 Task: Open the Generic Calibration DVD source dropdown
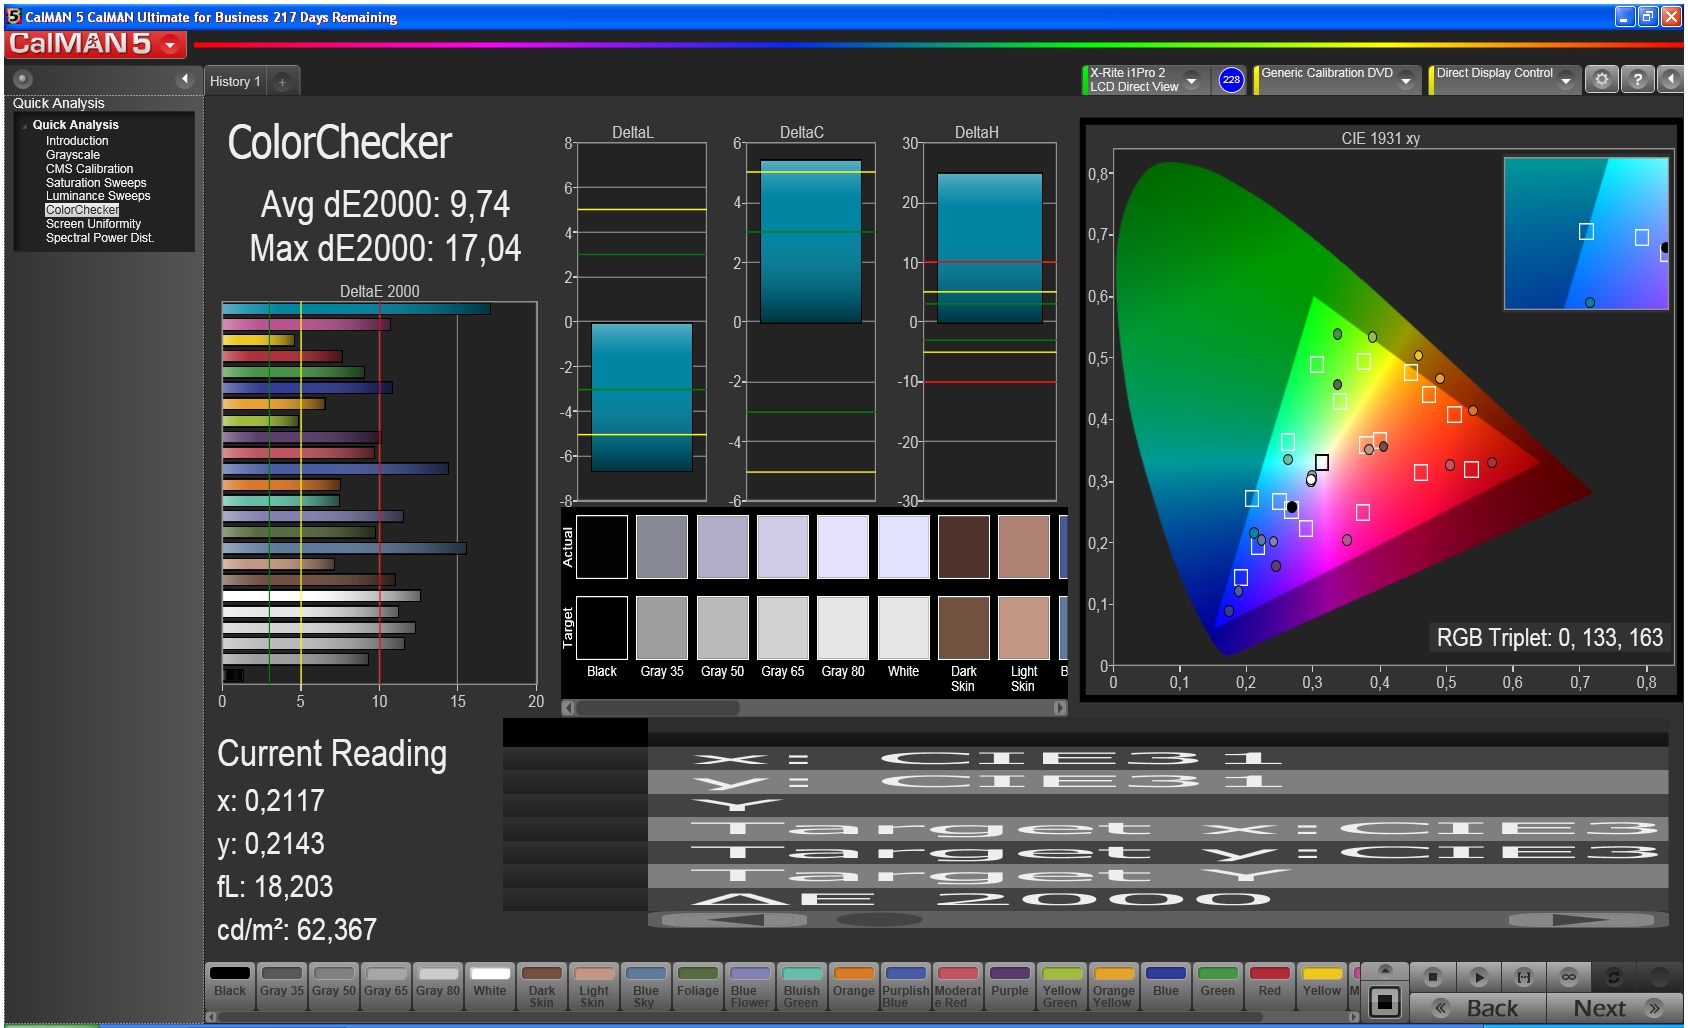1405,80
